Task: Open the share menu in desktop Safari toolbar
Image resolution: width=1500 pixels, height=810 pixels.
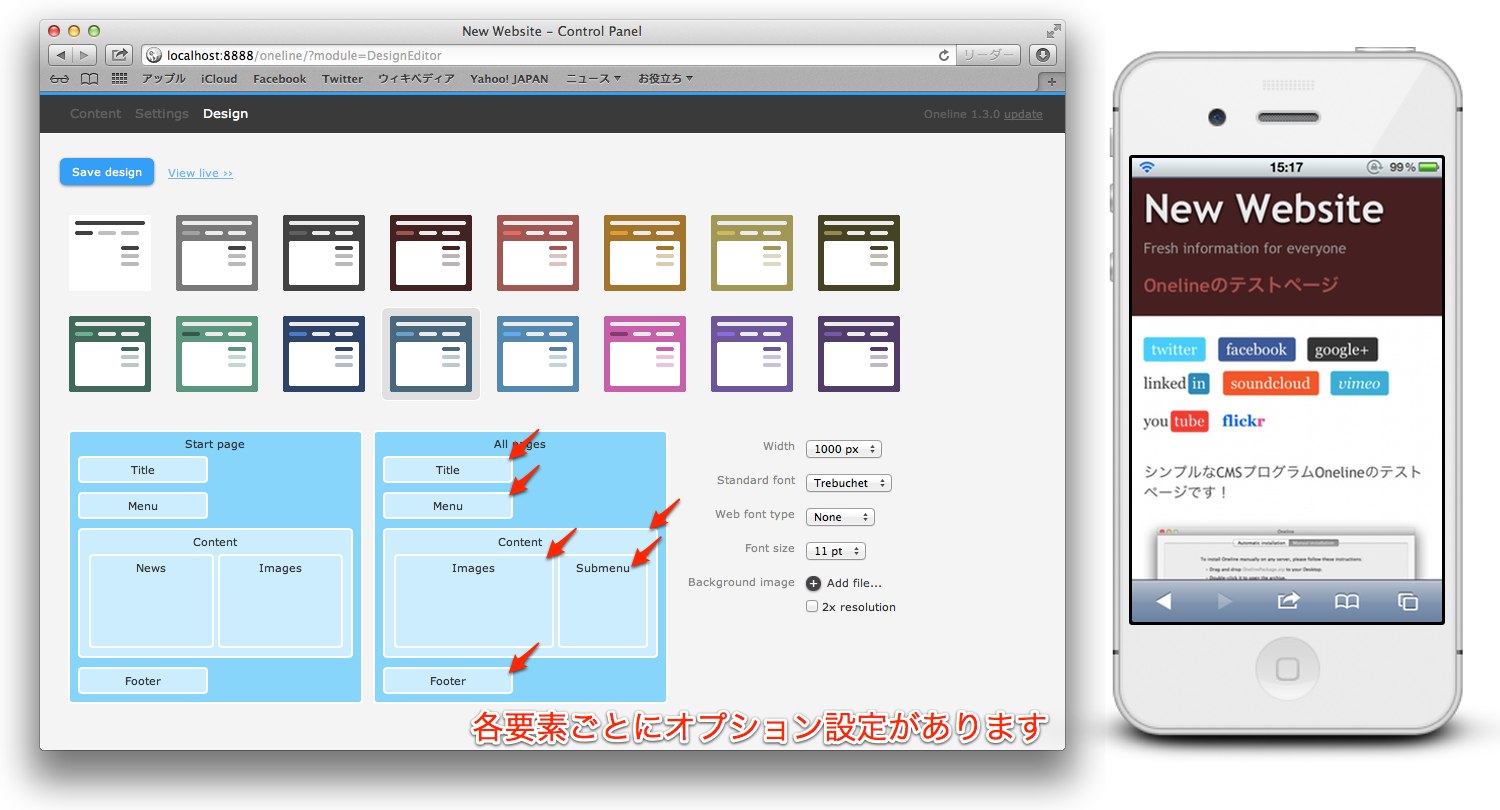Action: (118, 56)
